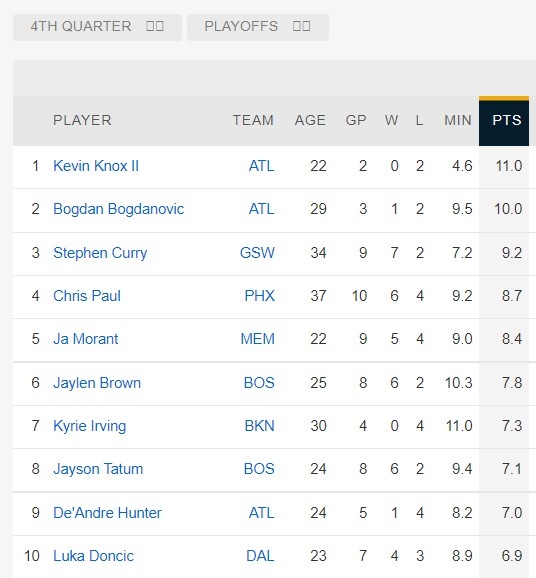Open MEM team page link
The image size is (536, 578).
pyautogui.click(x=258, y=339)
